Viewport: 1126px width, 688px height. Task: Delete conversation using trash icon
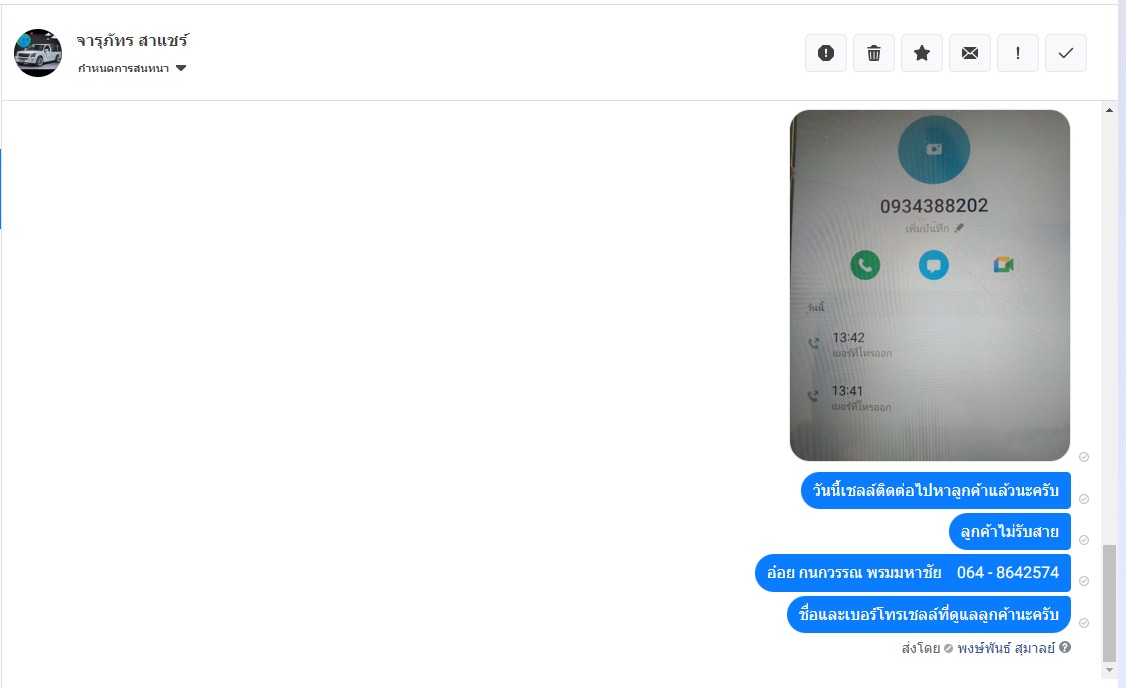(x=874, y=53)
